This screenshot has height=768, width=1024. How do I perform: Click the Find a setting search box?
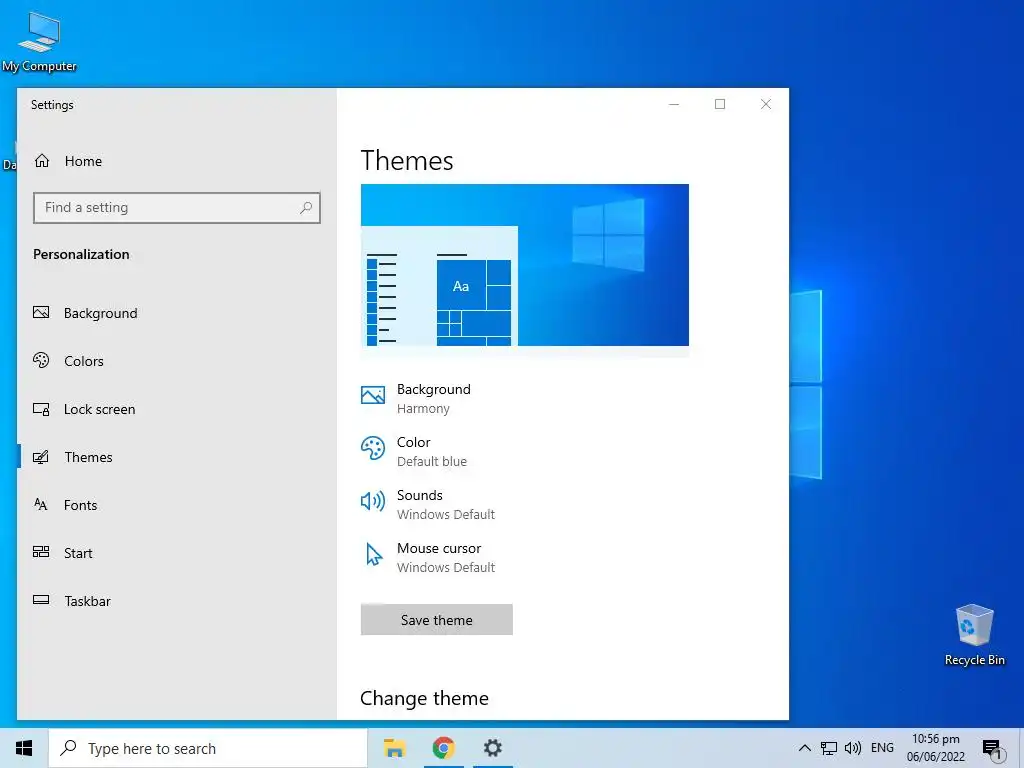tap(176, 208)
